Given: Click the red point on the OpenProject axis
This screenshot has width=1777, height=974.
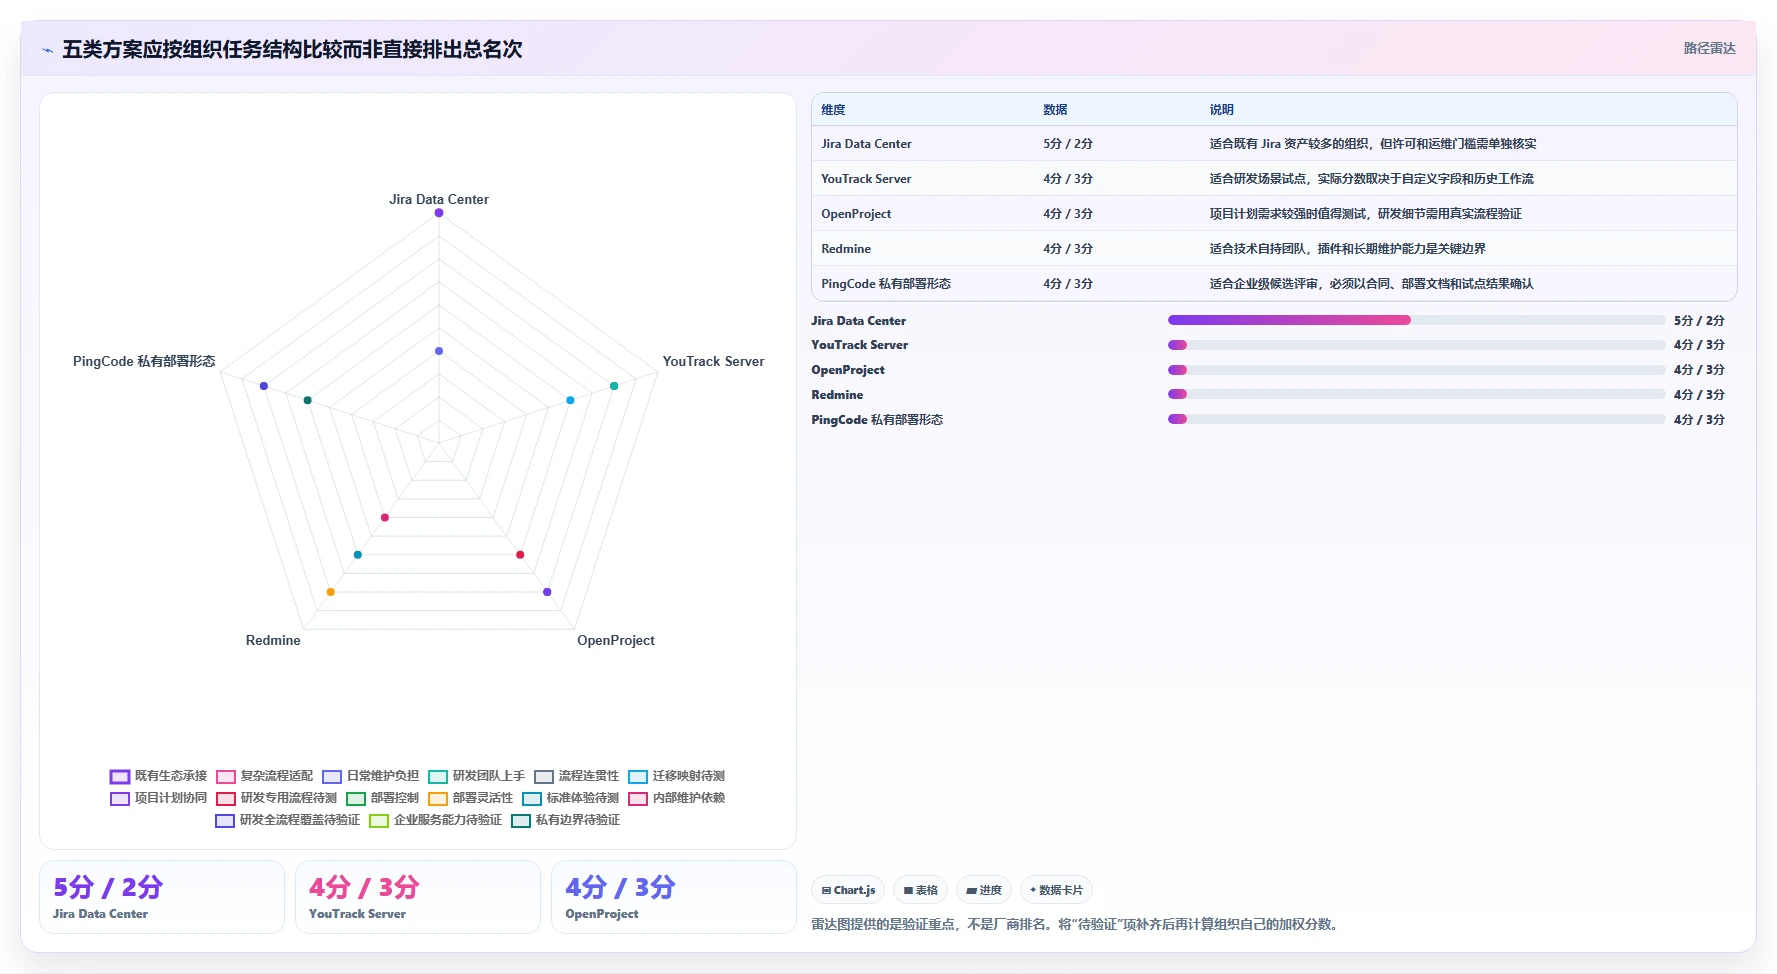Looking at the screenshot, I should click(520, 555).
